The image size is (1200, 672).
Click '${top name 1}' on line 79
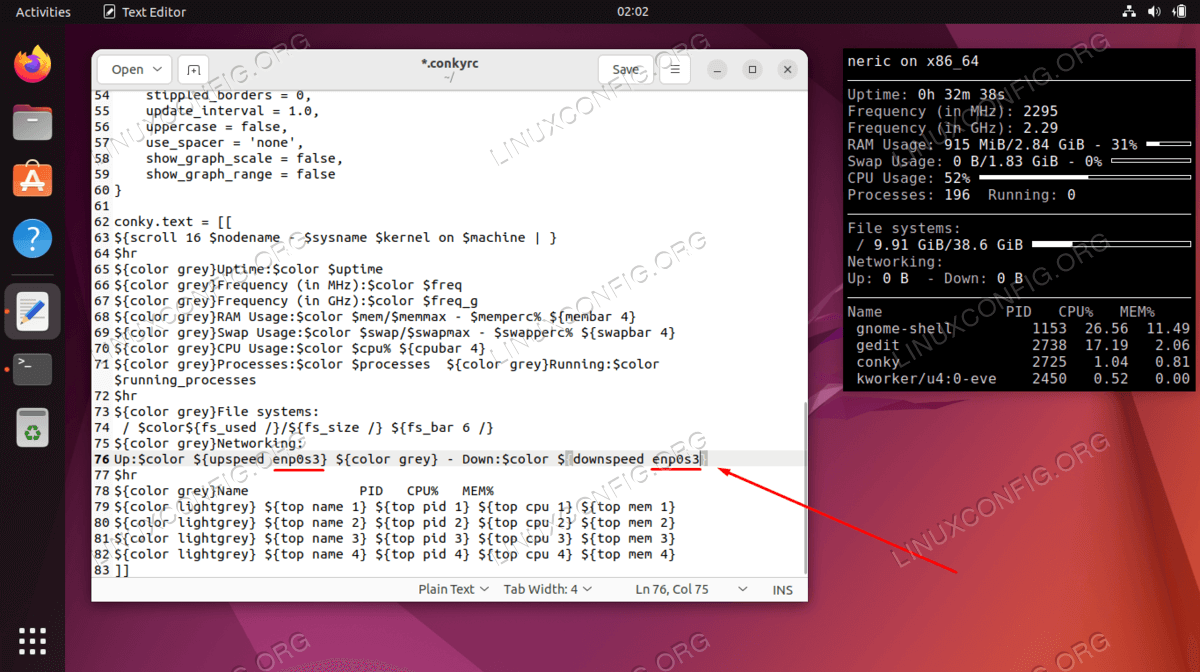[318, 507]
